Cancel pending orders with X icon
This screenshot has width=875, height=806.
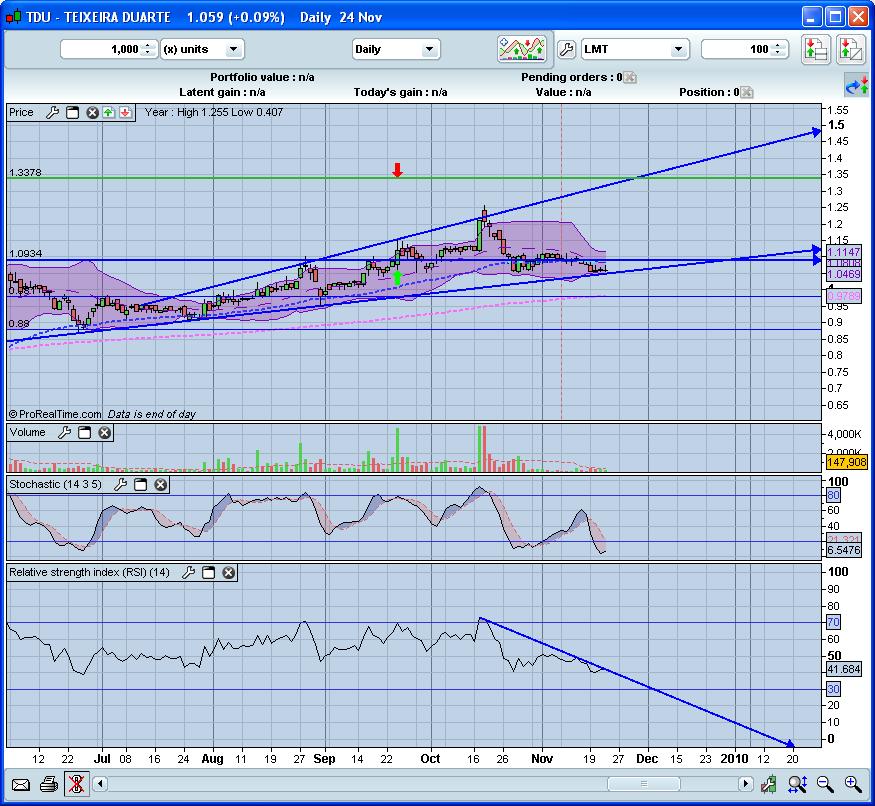pos(629,78)
